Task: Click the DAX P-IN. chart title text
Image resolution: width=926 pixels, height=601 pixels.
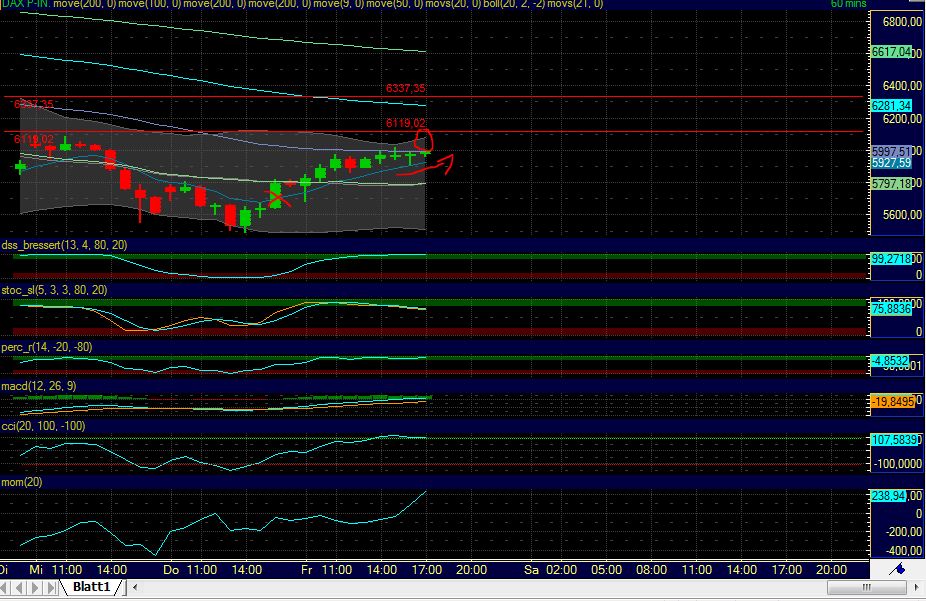Action: [25, 4]
